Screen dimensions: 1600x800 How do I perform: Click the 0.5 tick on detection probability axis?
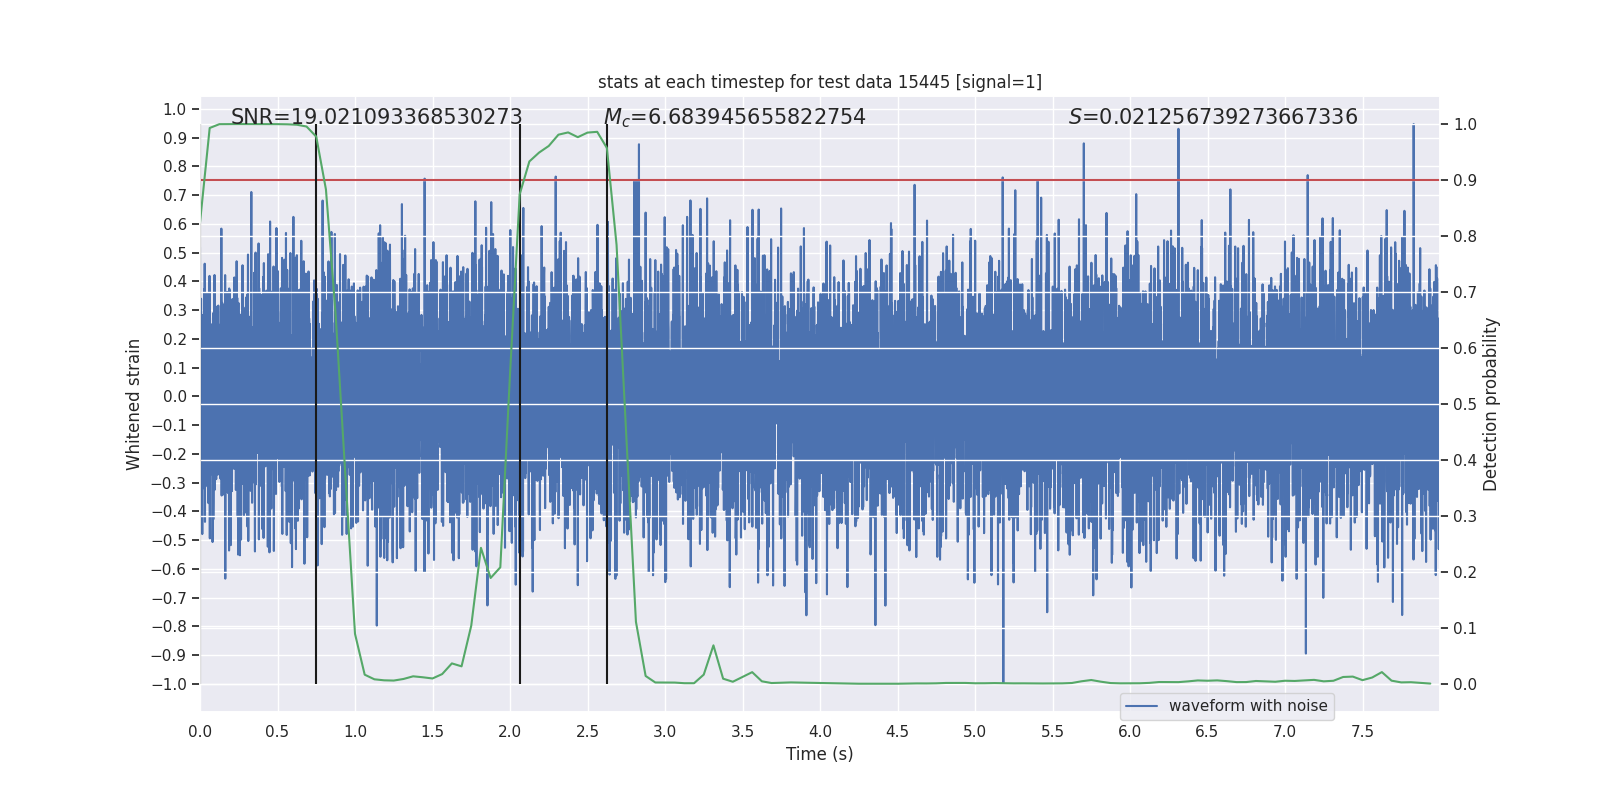coord(1465,404)
